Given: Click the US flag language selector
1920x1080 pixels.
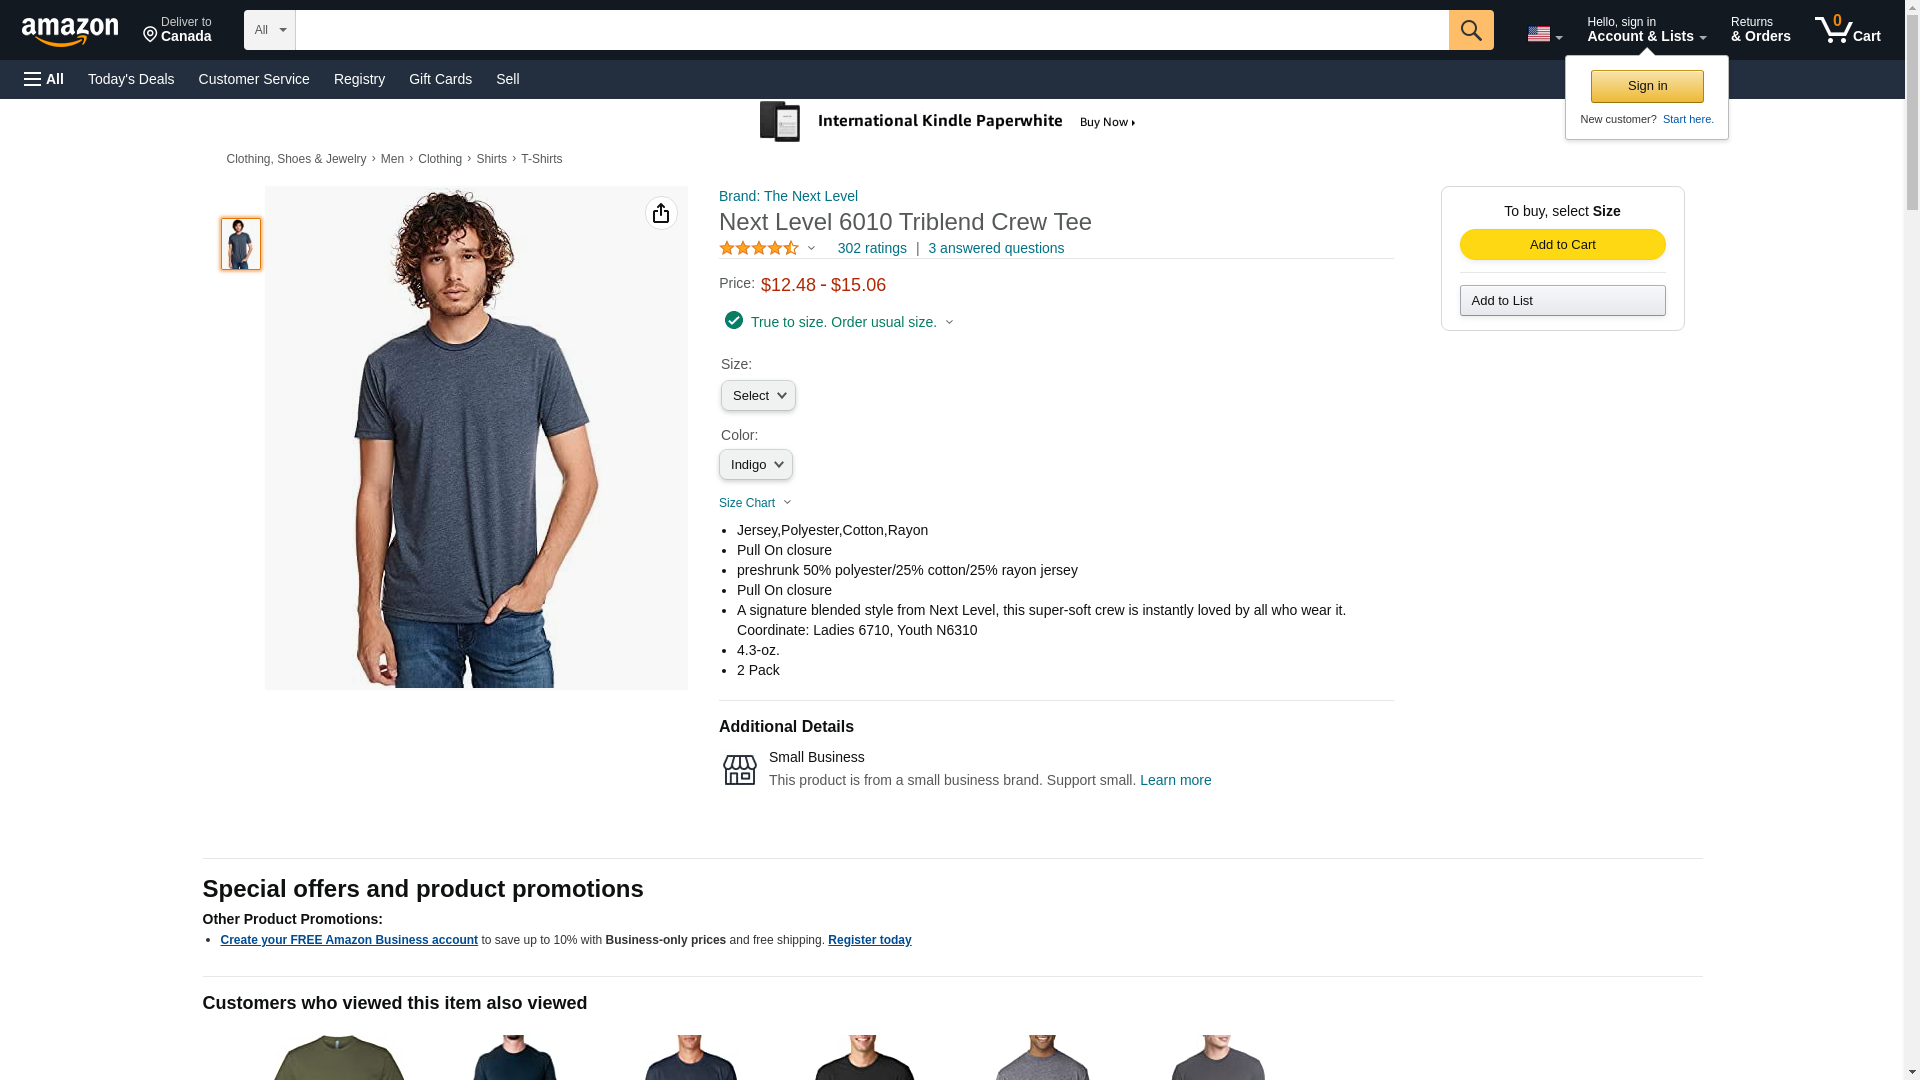Looking at the screenshot, I should [1543, 34].
